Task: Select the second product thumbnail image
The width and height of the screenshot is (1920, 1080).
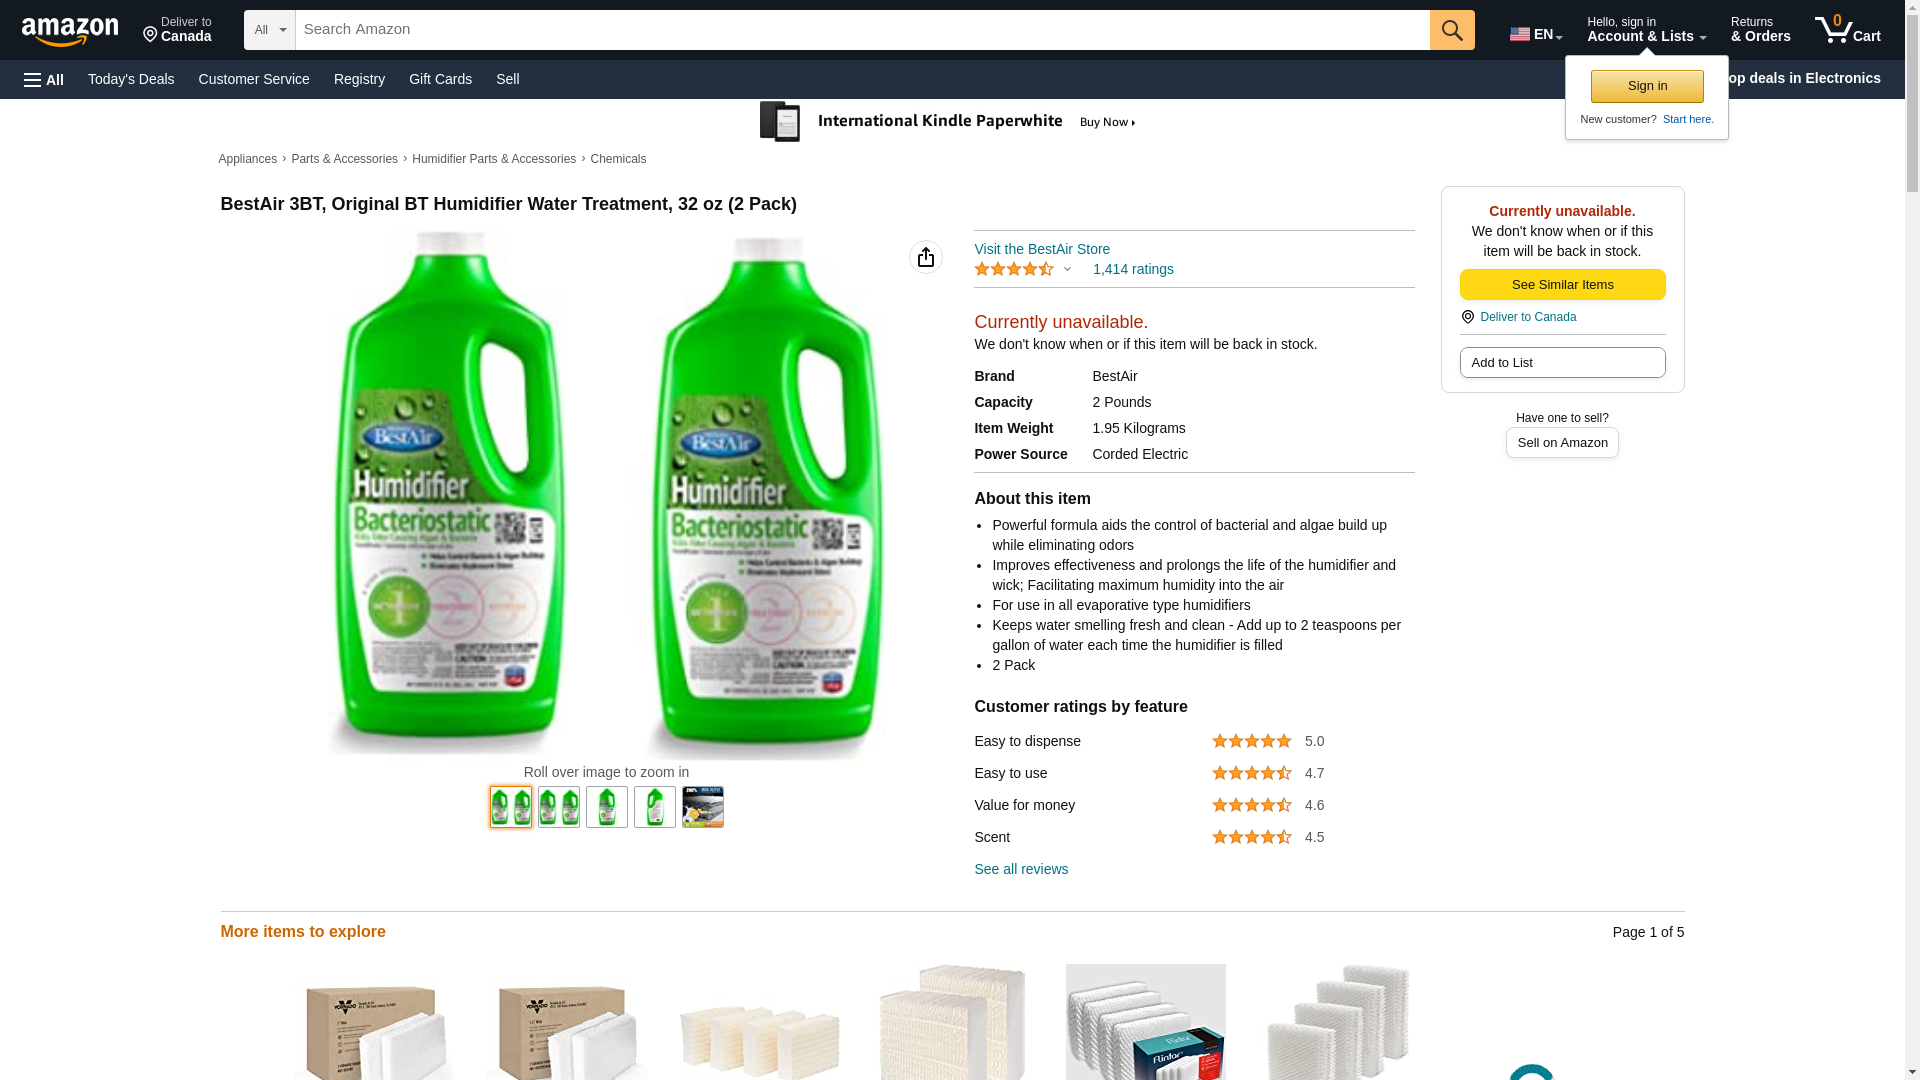Action: pyautogui.click(x=559, y=807)
